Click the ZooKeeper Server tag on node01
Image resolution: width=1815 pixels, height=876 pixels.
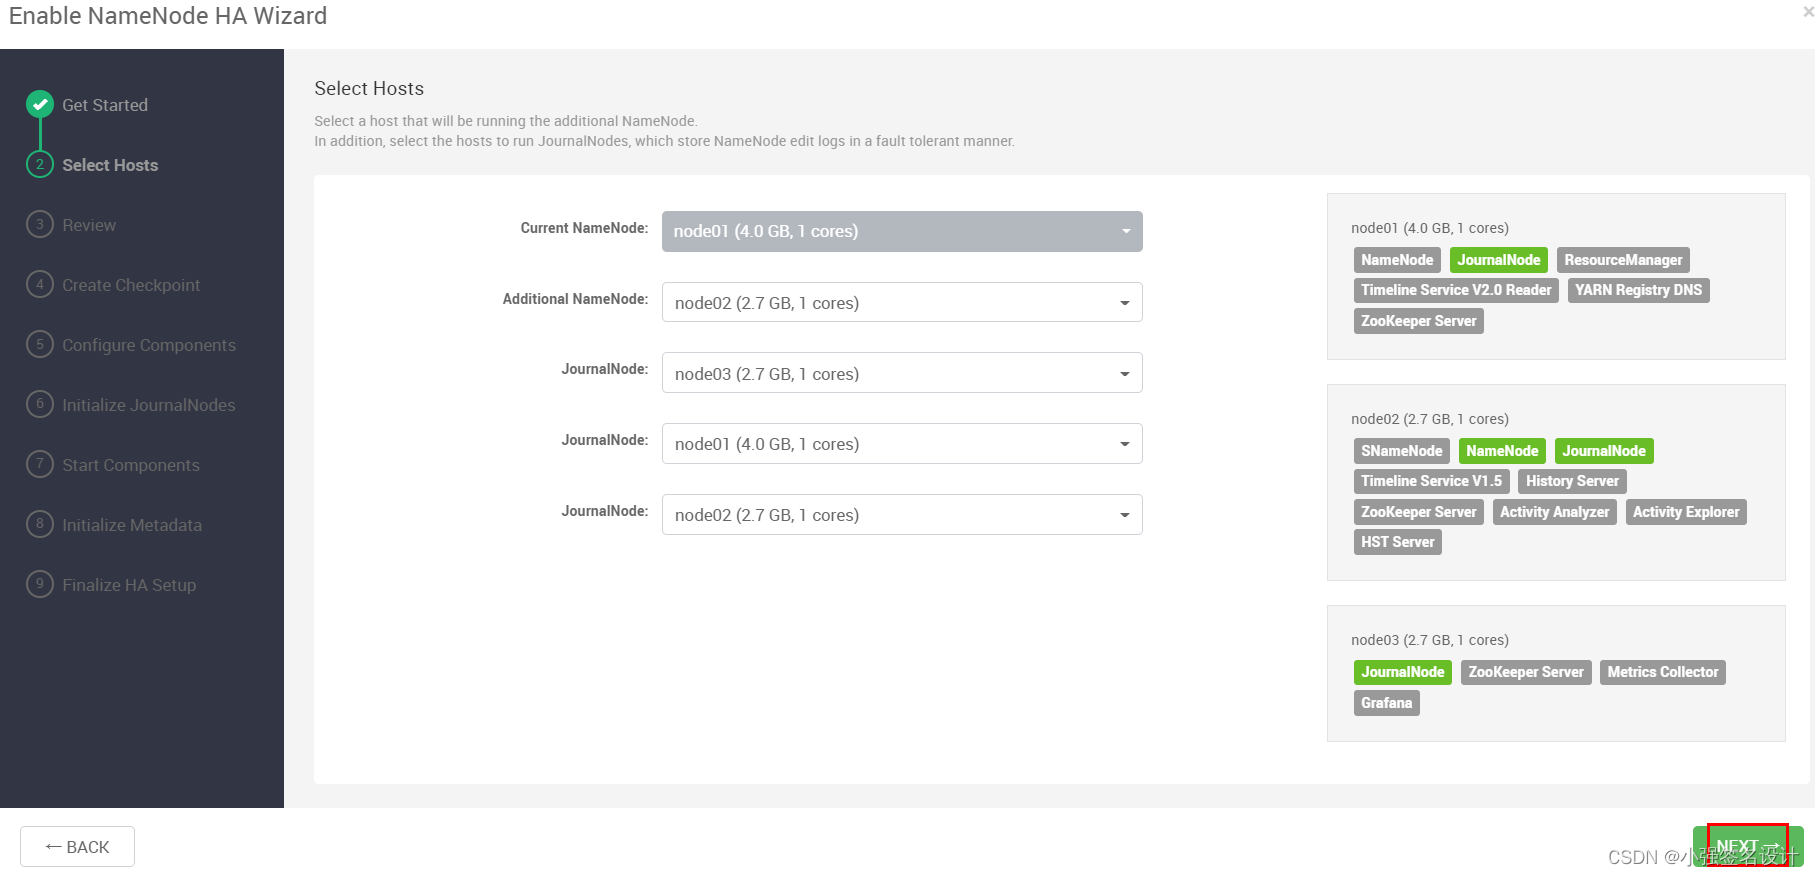tap(1418, 321)
